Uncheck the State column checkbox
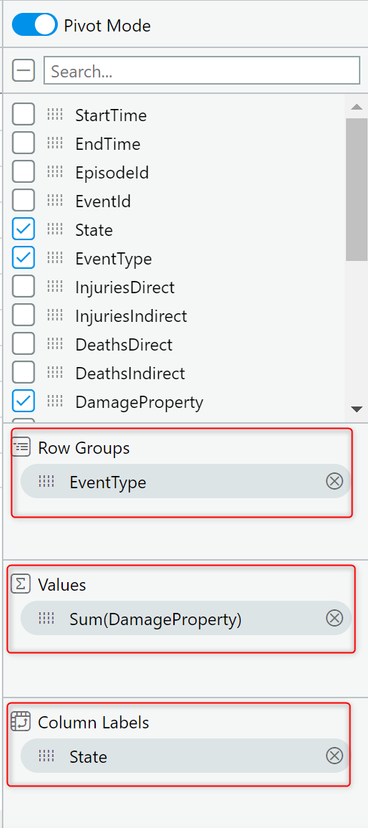Image resolution: width=368 pixels, height=828 pixels. coord(23,230)
